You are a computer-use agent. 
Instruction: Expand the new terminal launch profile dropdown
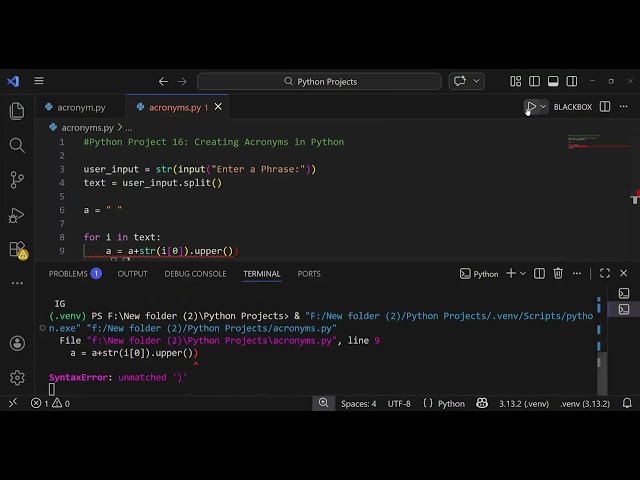click(x=523, y=273)
